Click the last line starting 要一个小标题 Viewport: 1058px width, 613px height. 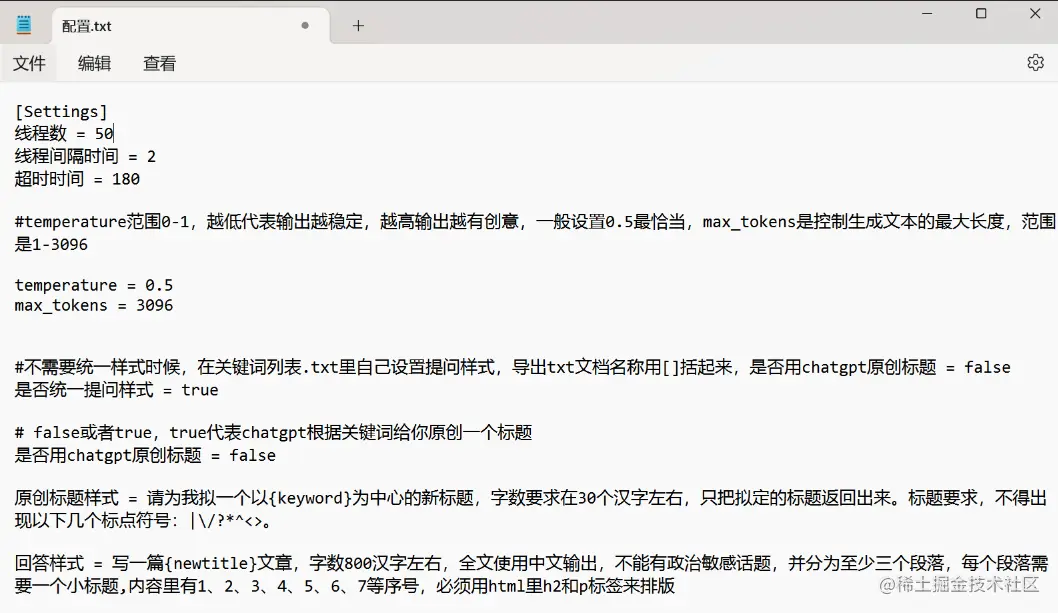345,586
